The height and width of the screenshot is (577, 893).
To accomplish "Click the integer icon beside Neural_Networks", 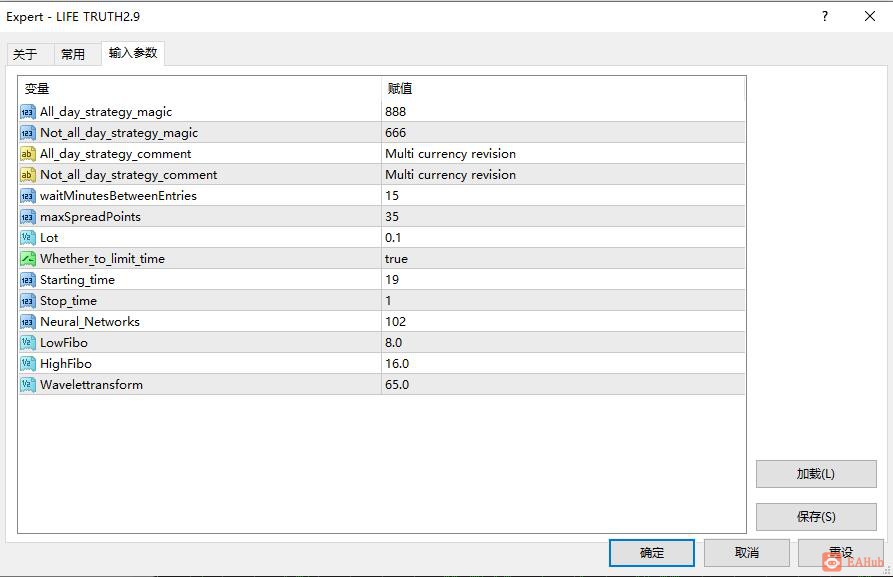I will click(x=28, y=322).
